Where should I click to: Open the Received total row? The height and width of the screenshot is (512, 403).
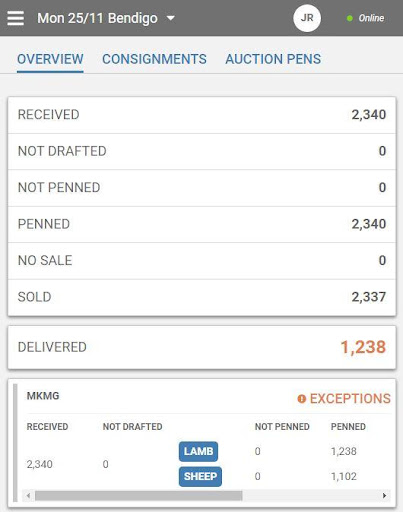(x=202, y=115)
